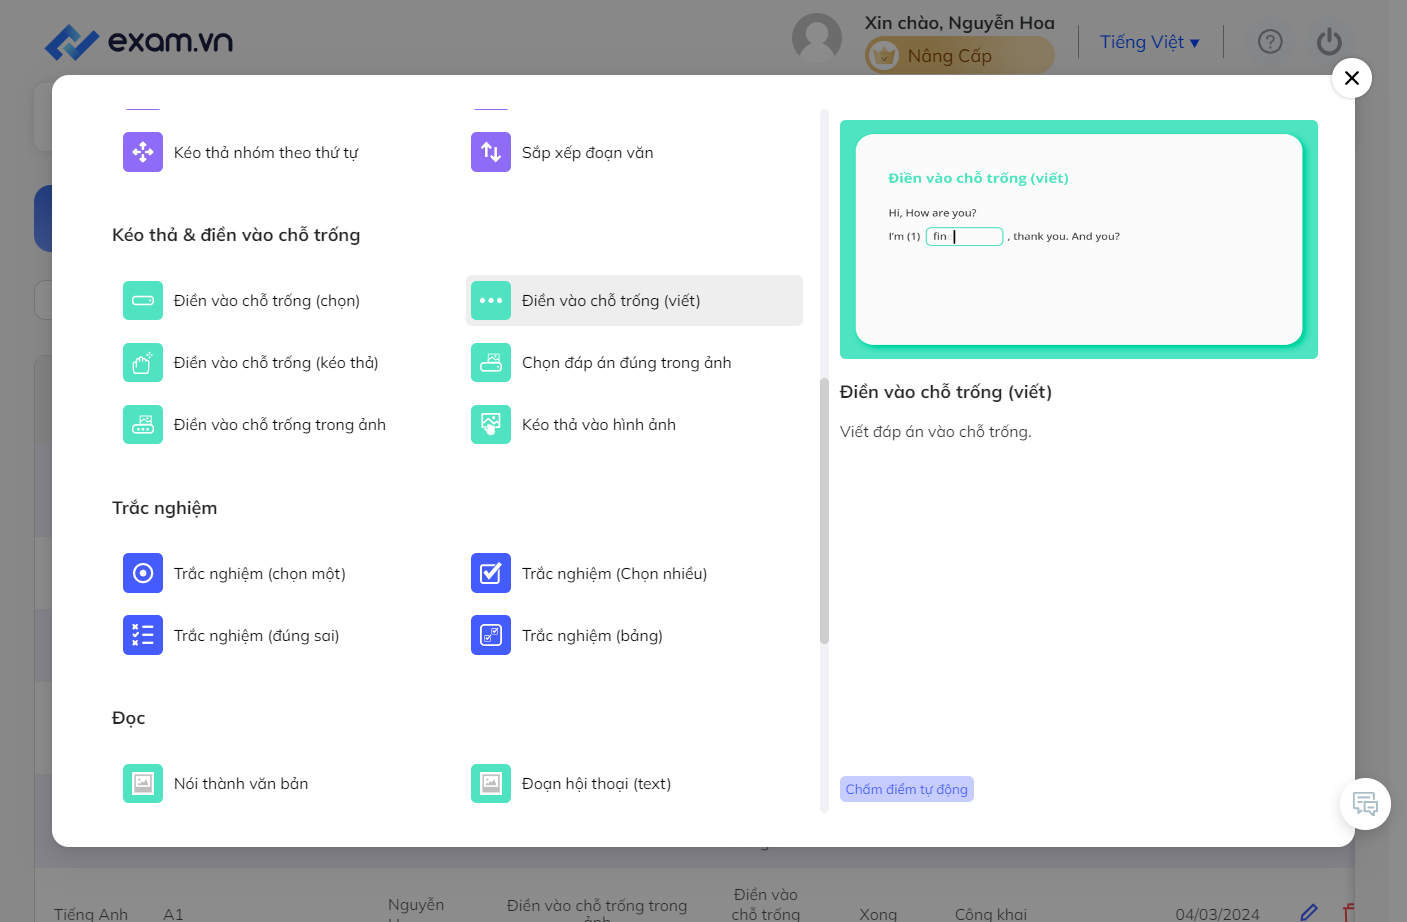Click the 'Đoạn hội thoại (text)' icon
The image size is (1407, 922).
[491, 783]
